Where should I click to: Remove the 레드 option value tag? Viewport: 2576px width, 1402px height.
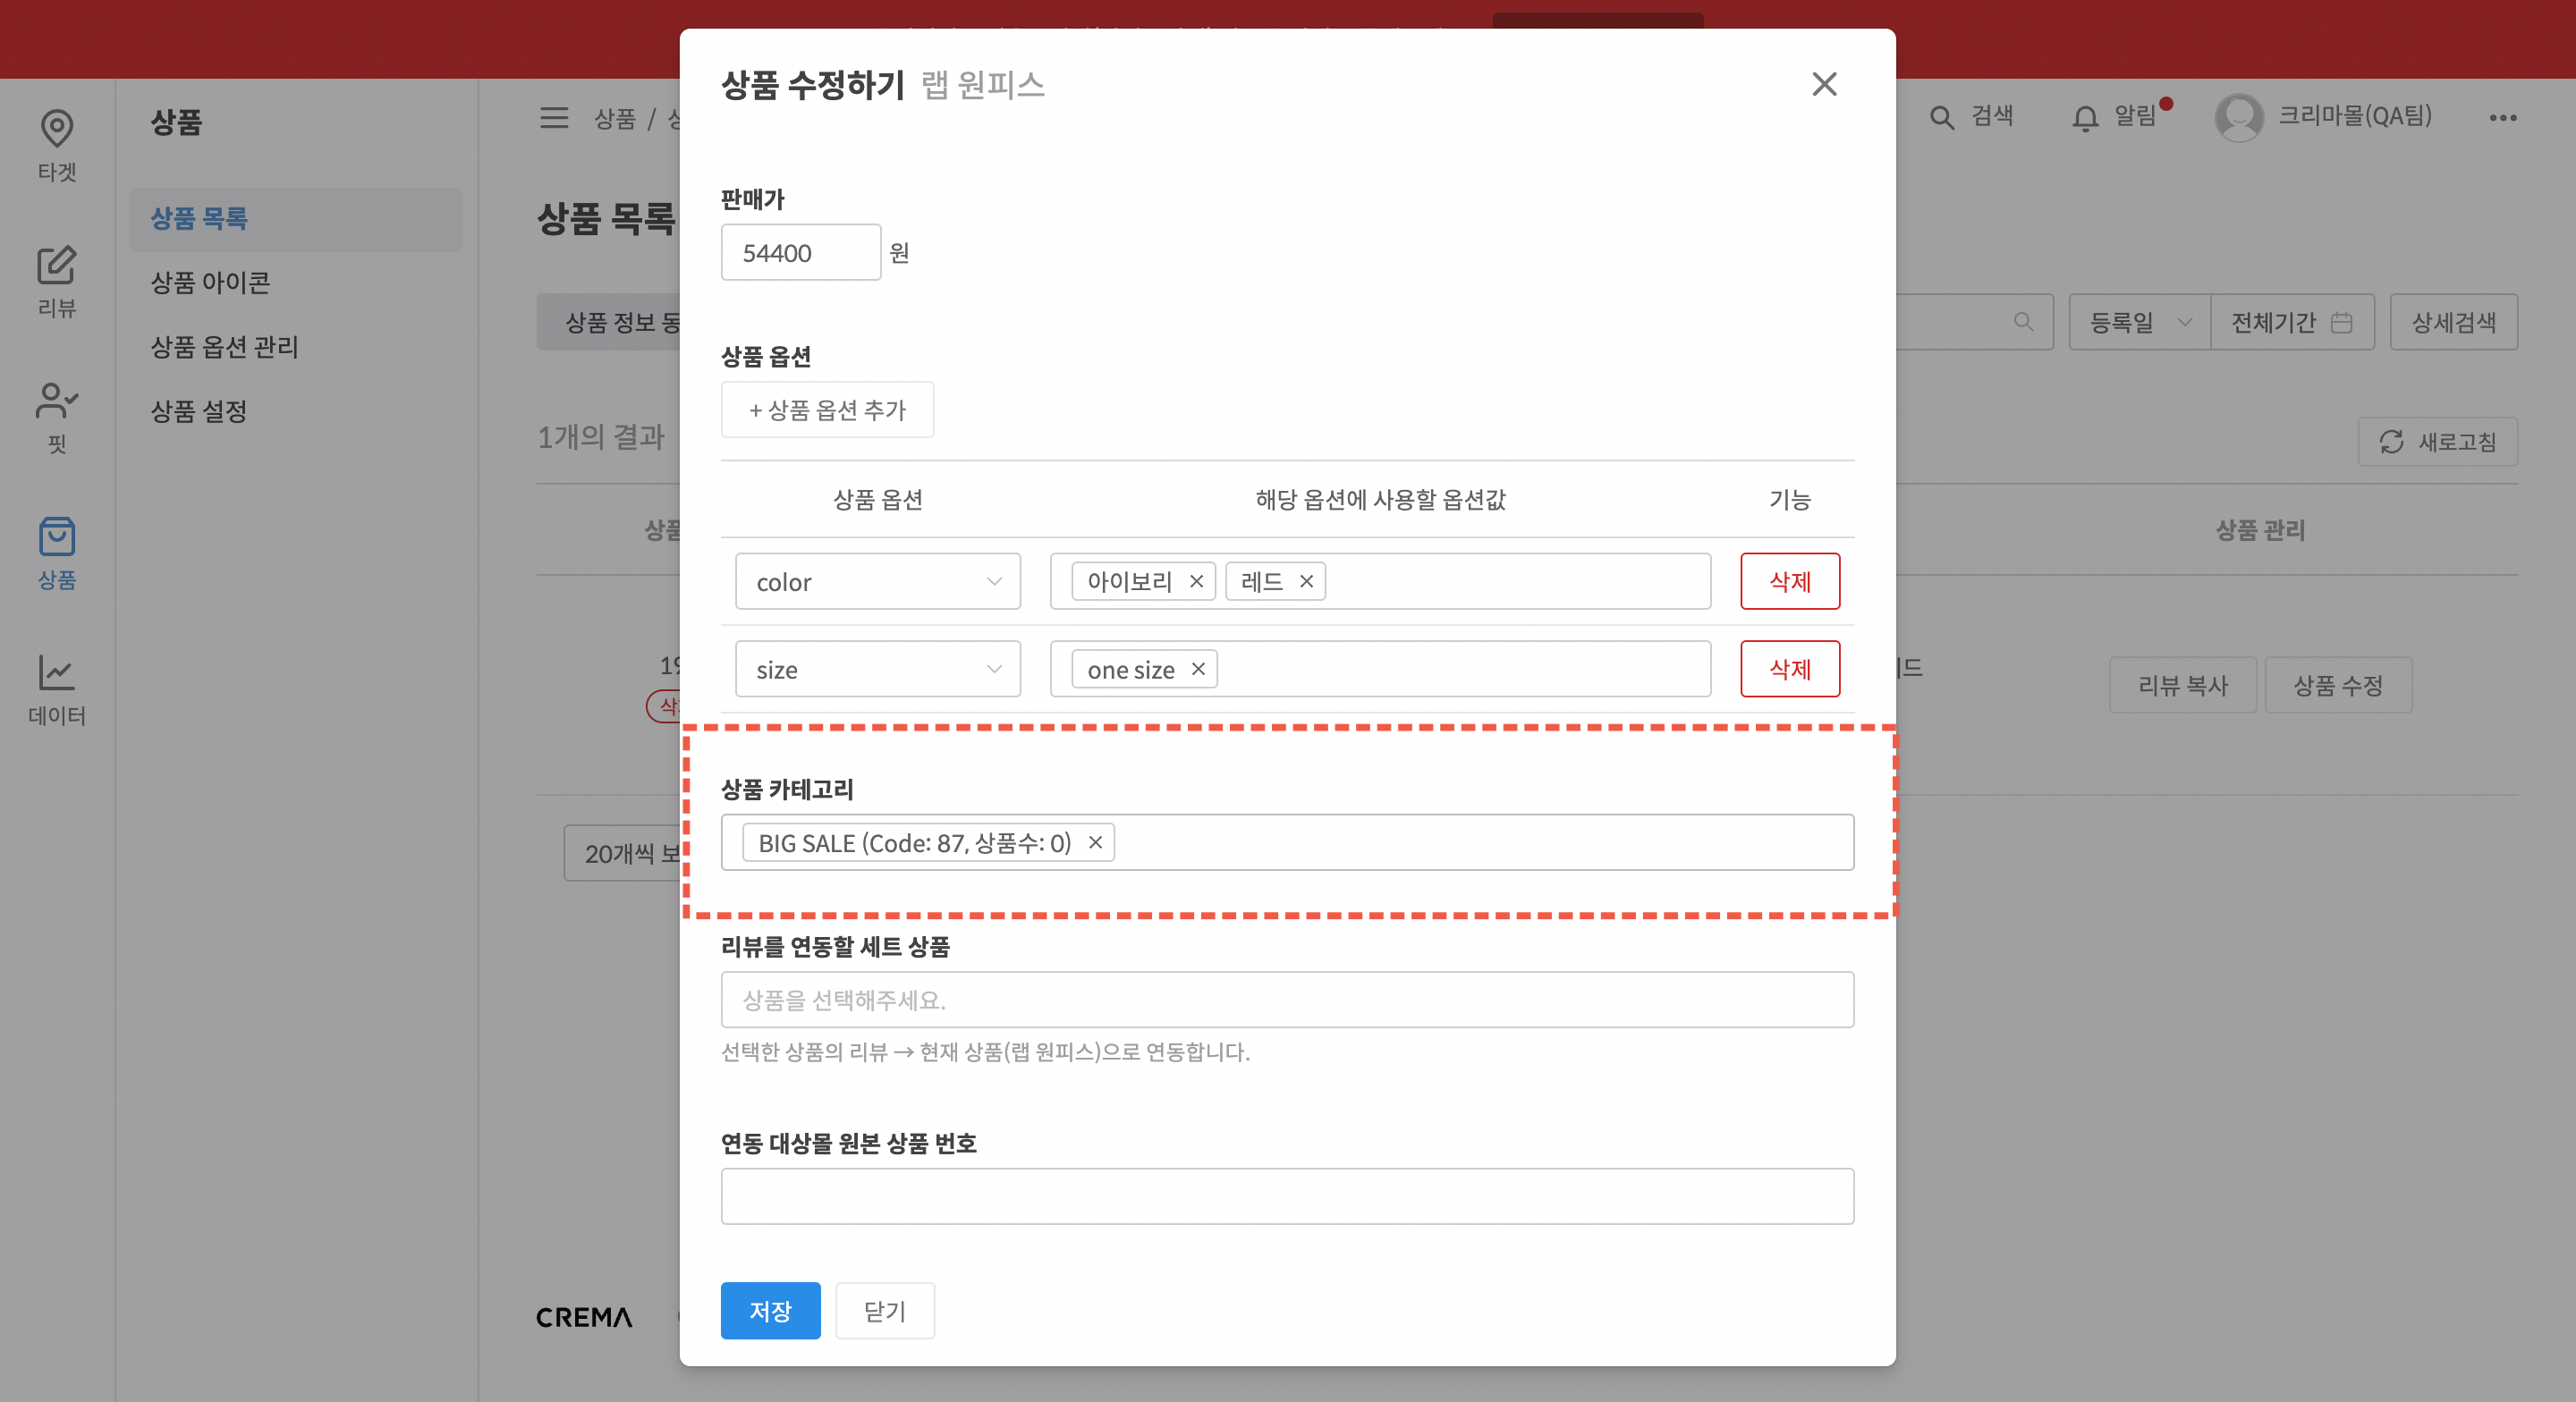click(1305, 581)
